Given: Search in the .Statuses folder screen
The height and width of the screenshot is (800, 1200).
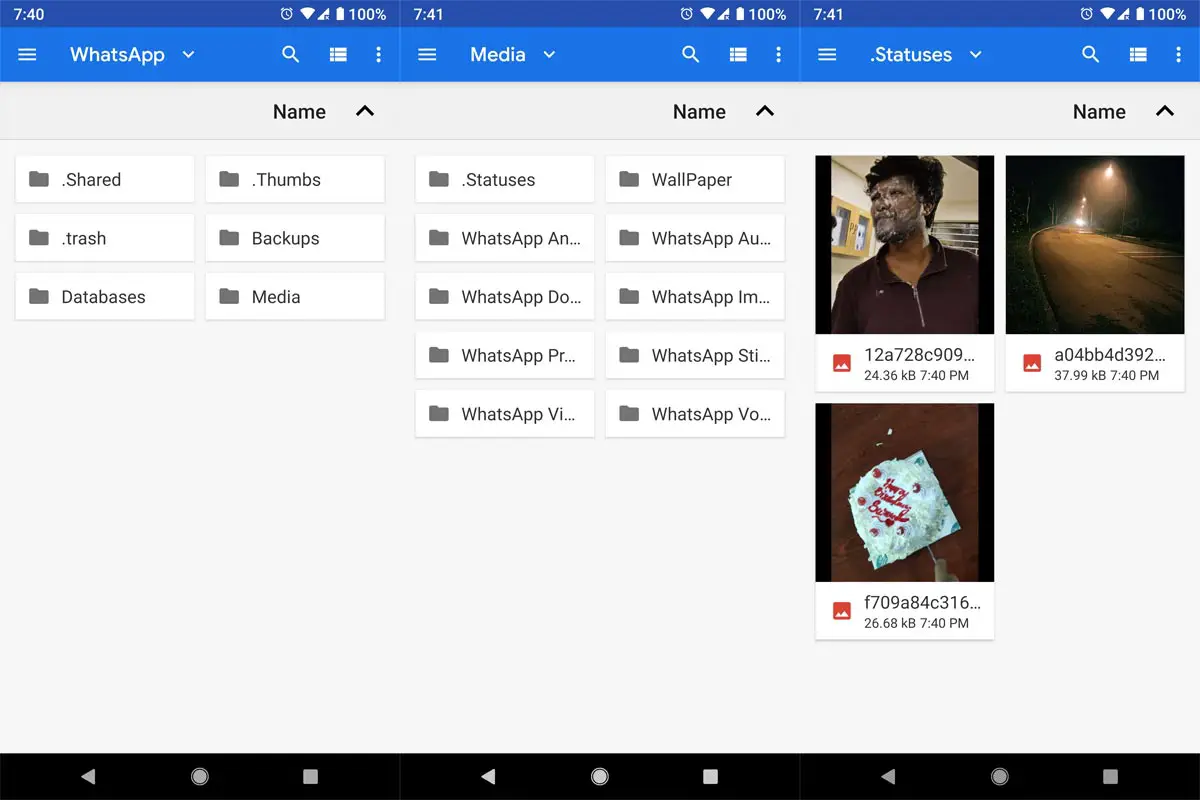Looking at the screenshot, I should [1091, 55].
